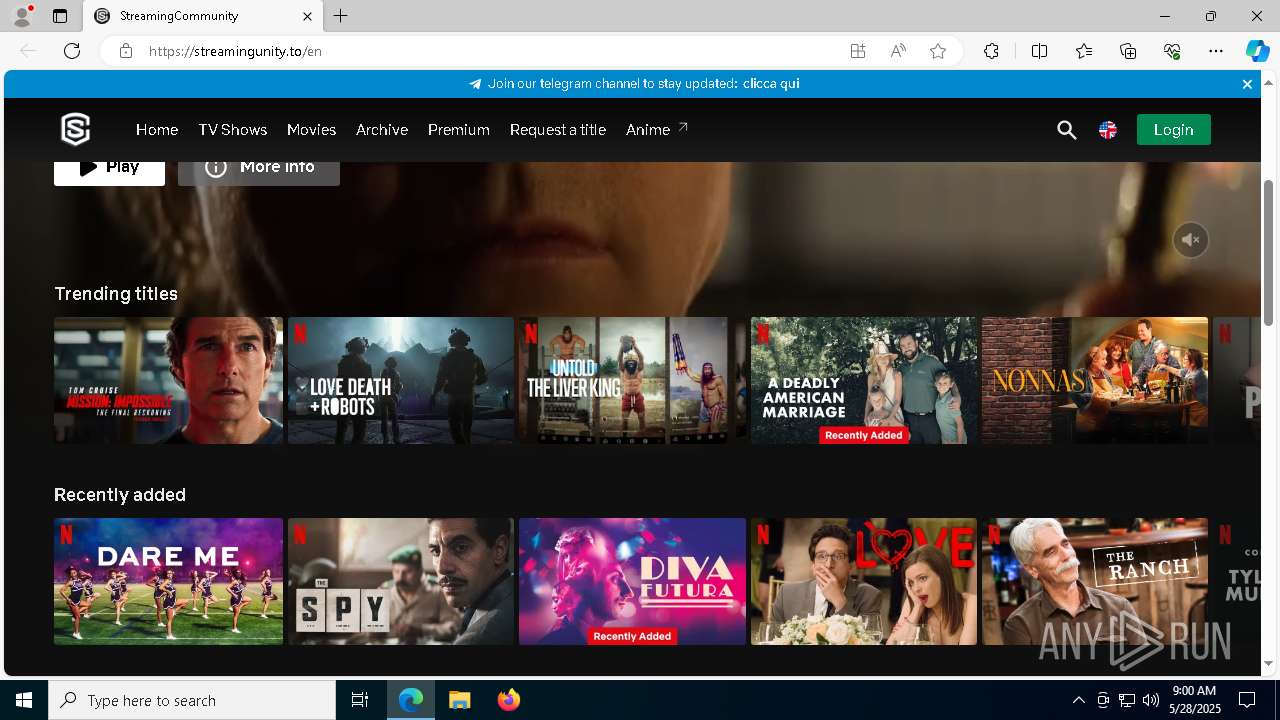1280x720 pixels.
Task: Open the Archive page
Action: pyautogui.click(x=382, y=130)
